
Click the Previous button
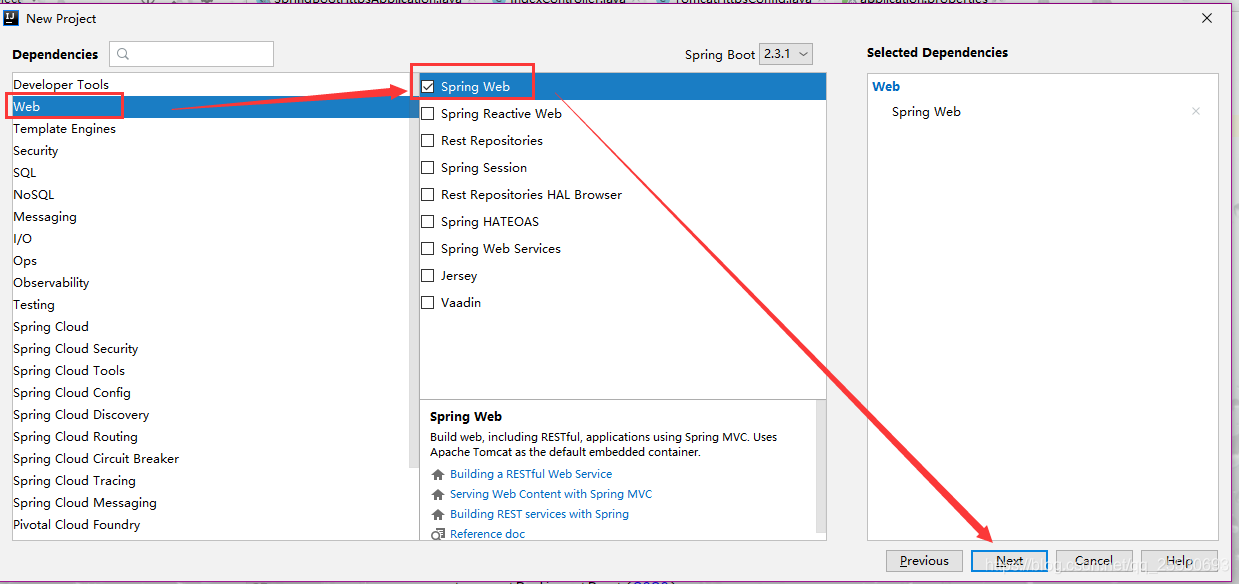coord(924,561)
